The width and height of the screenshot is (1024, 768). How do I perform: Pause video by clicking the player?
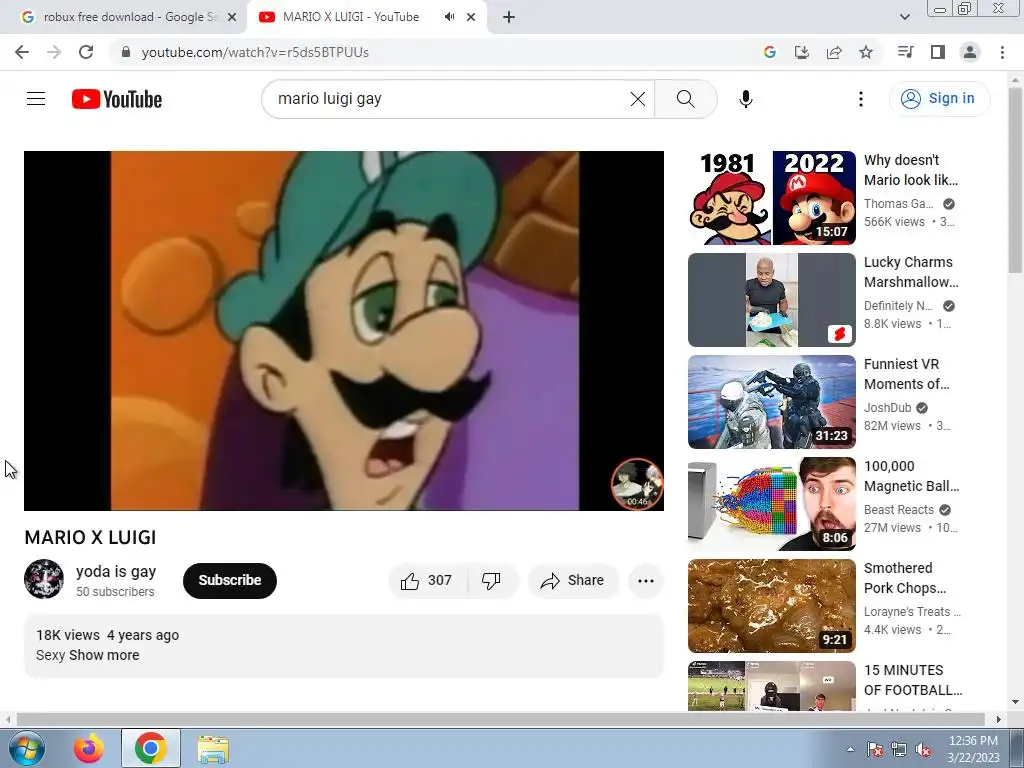[344, 330]
